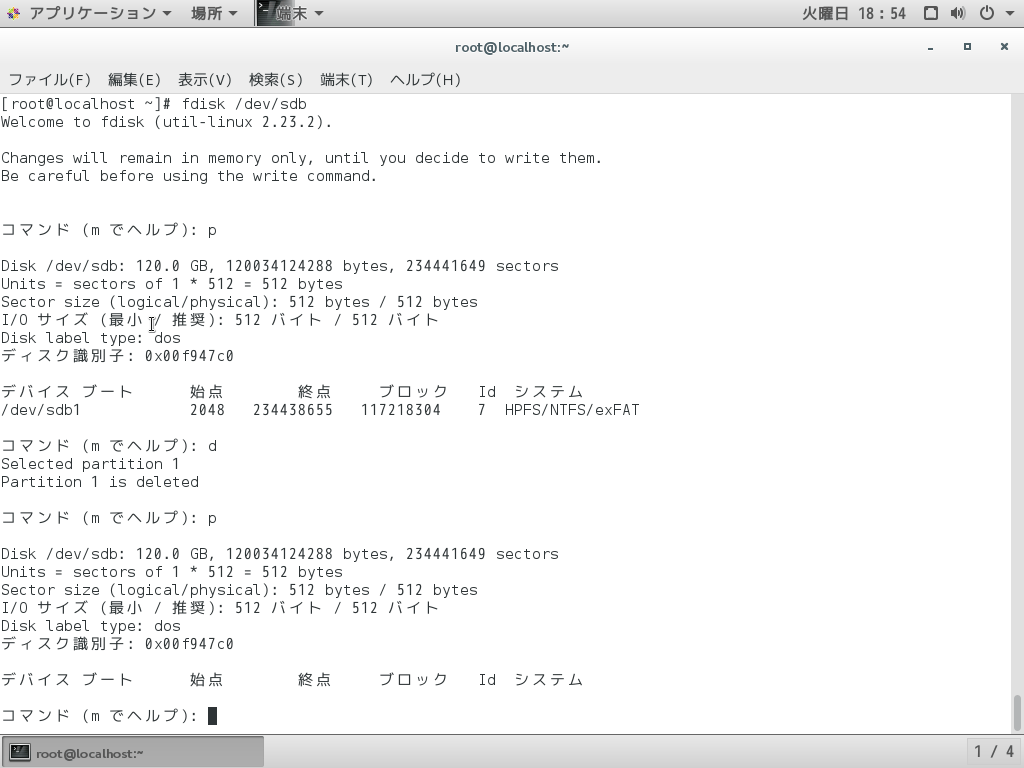Click the network icon in the system tray

[x=929, y=13]
